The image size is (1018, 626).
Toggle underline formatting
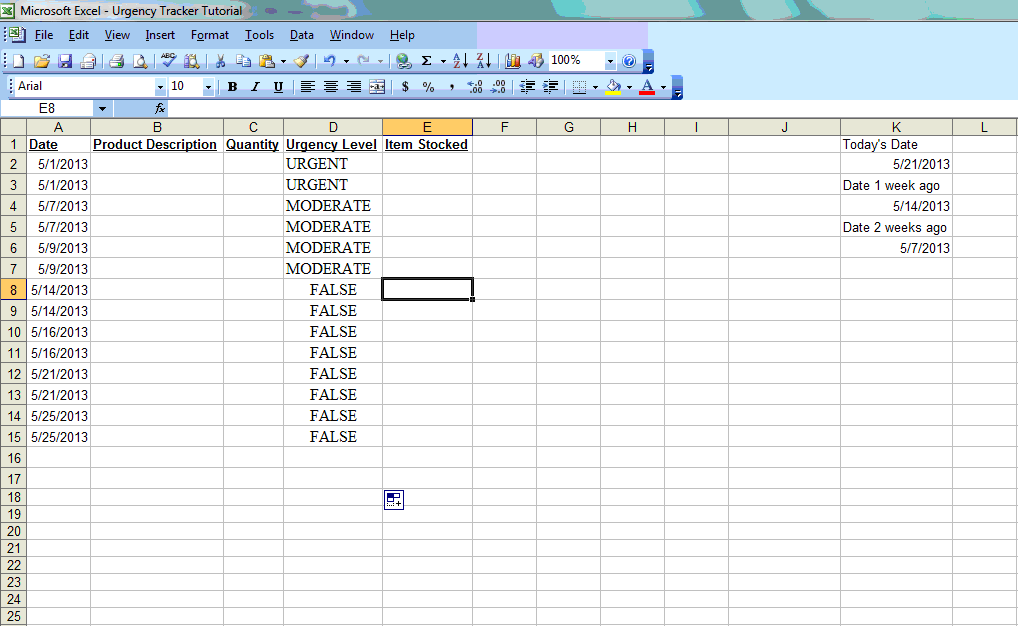[278, 86]
